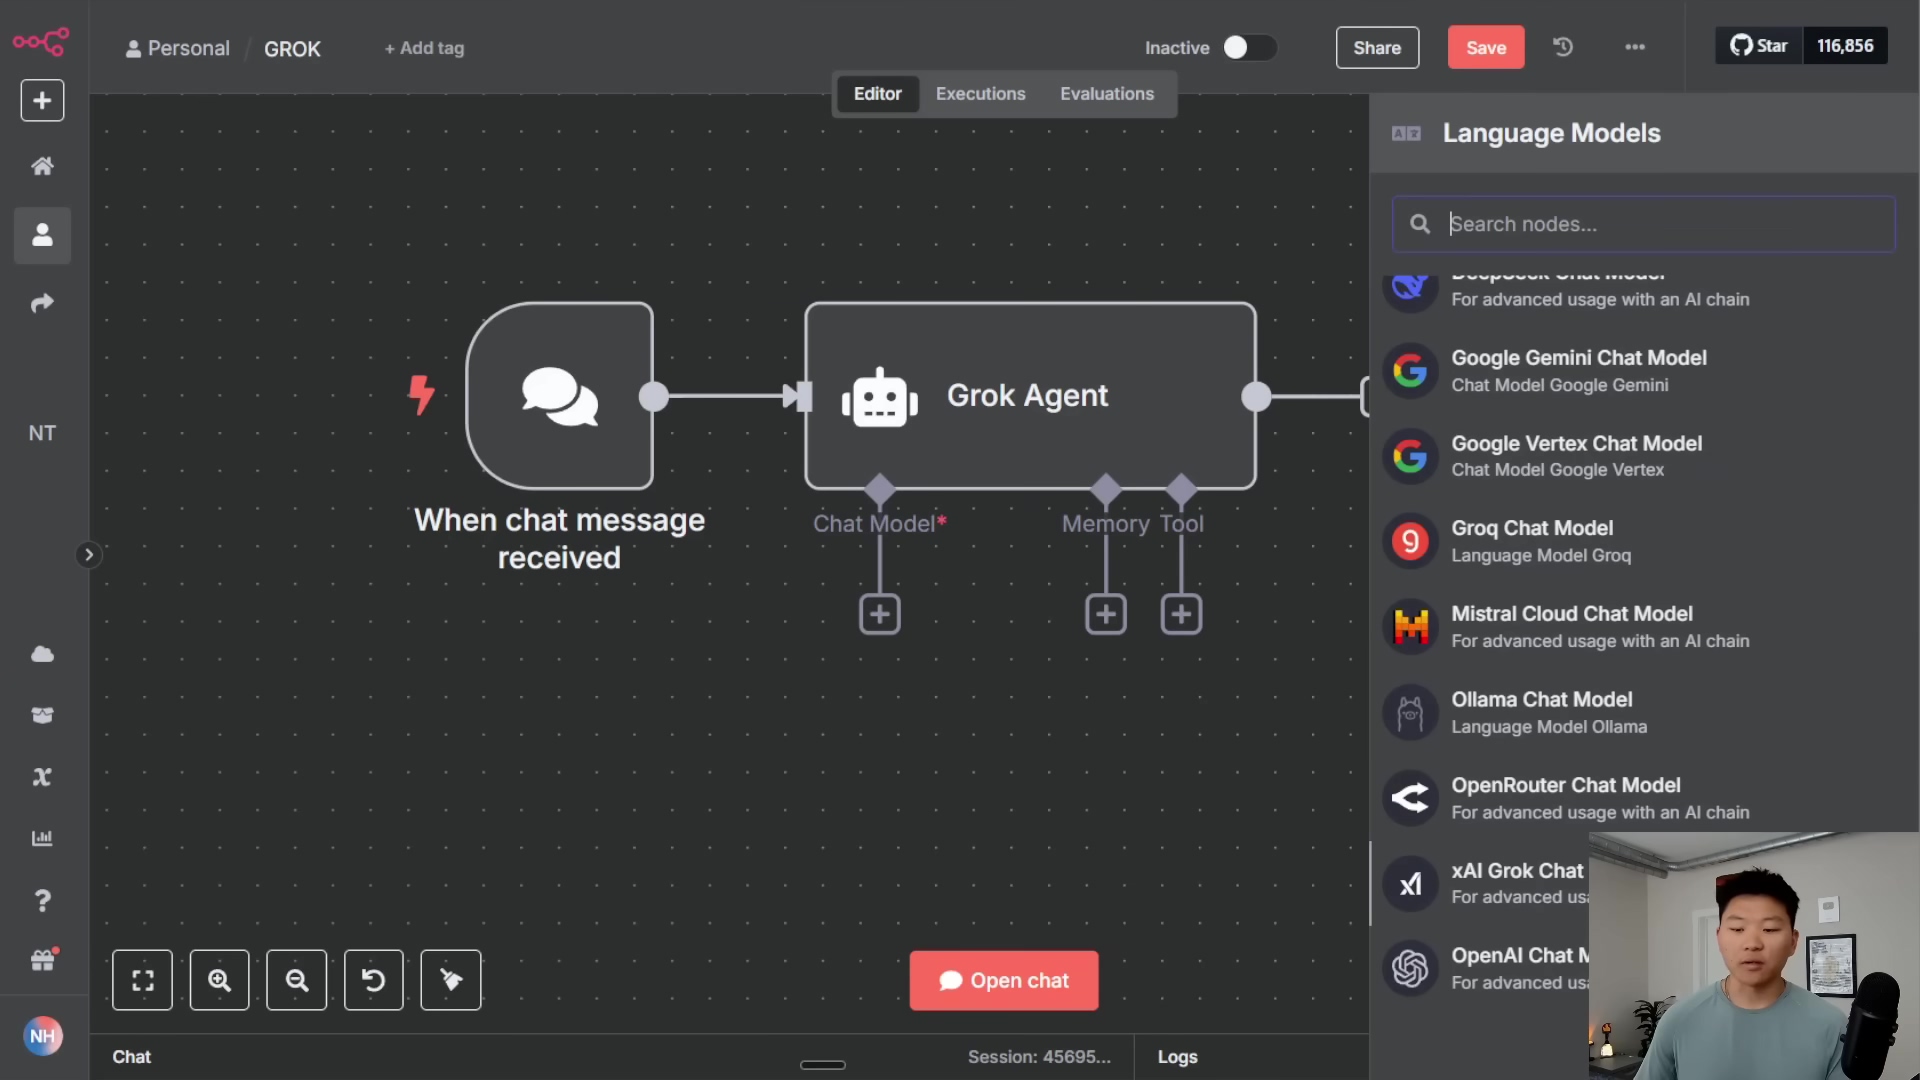Click the Open chat button
Screen dimensions: 1920x1080
coord(1004,980)
